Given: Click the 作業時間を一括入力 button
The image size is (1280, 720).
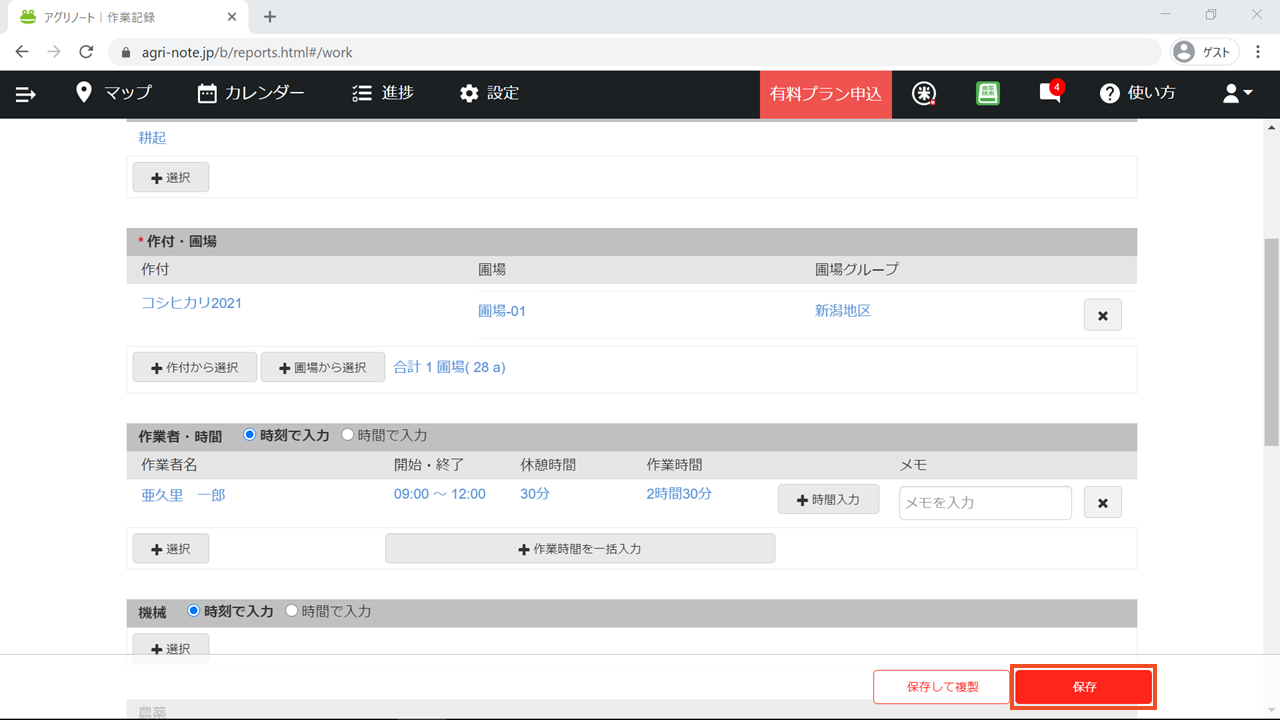Looking at the screenshot, I should [x=579, y=549].
